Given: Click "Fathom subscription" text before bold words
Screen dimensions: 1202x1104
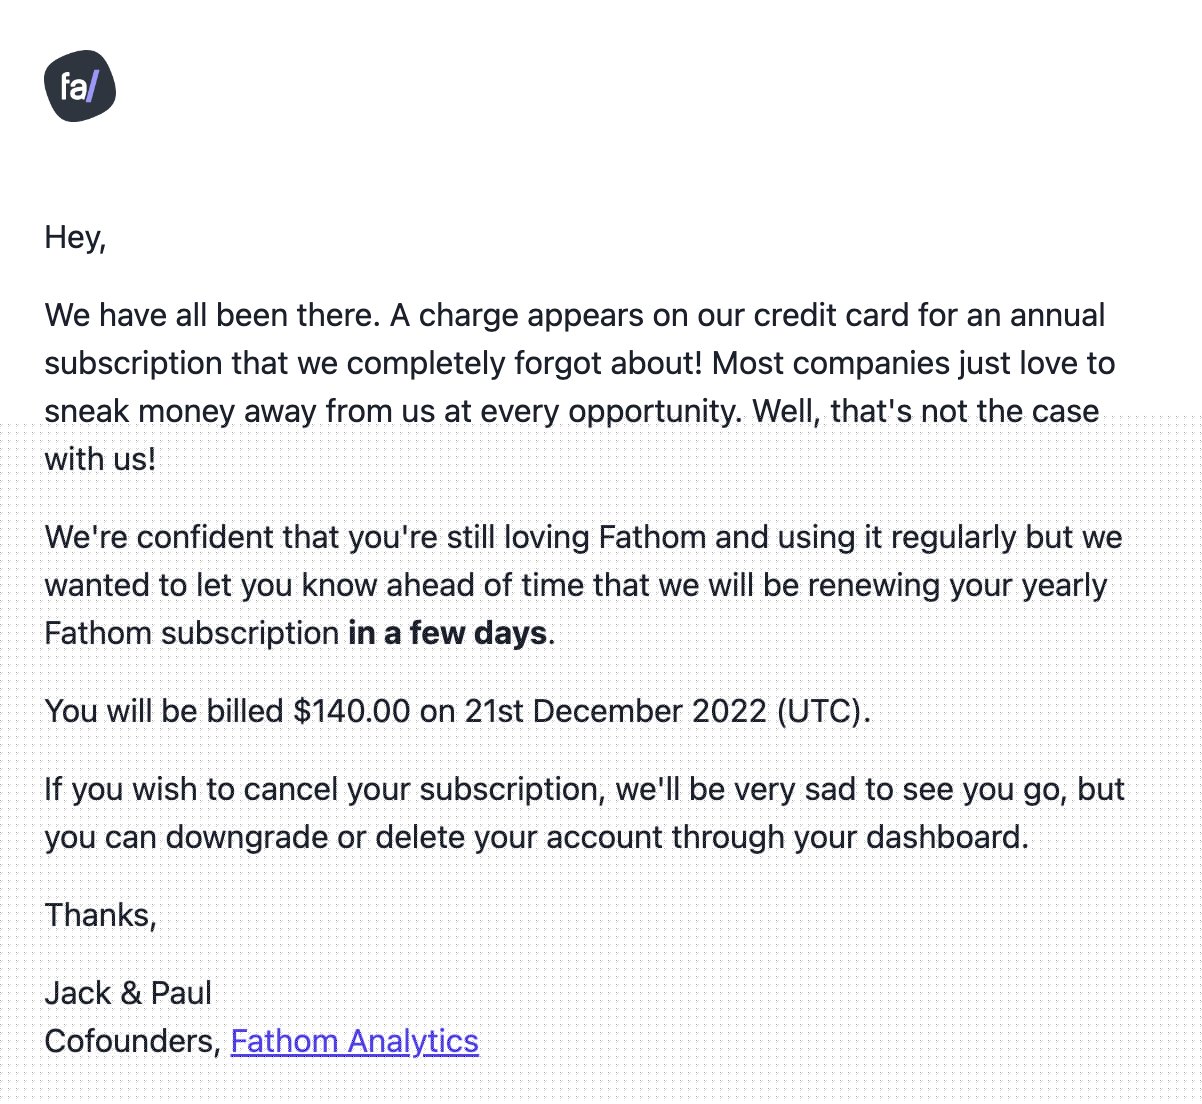Looking at the screenshot, I should click(192, 633).
